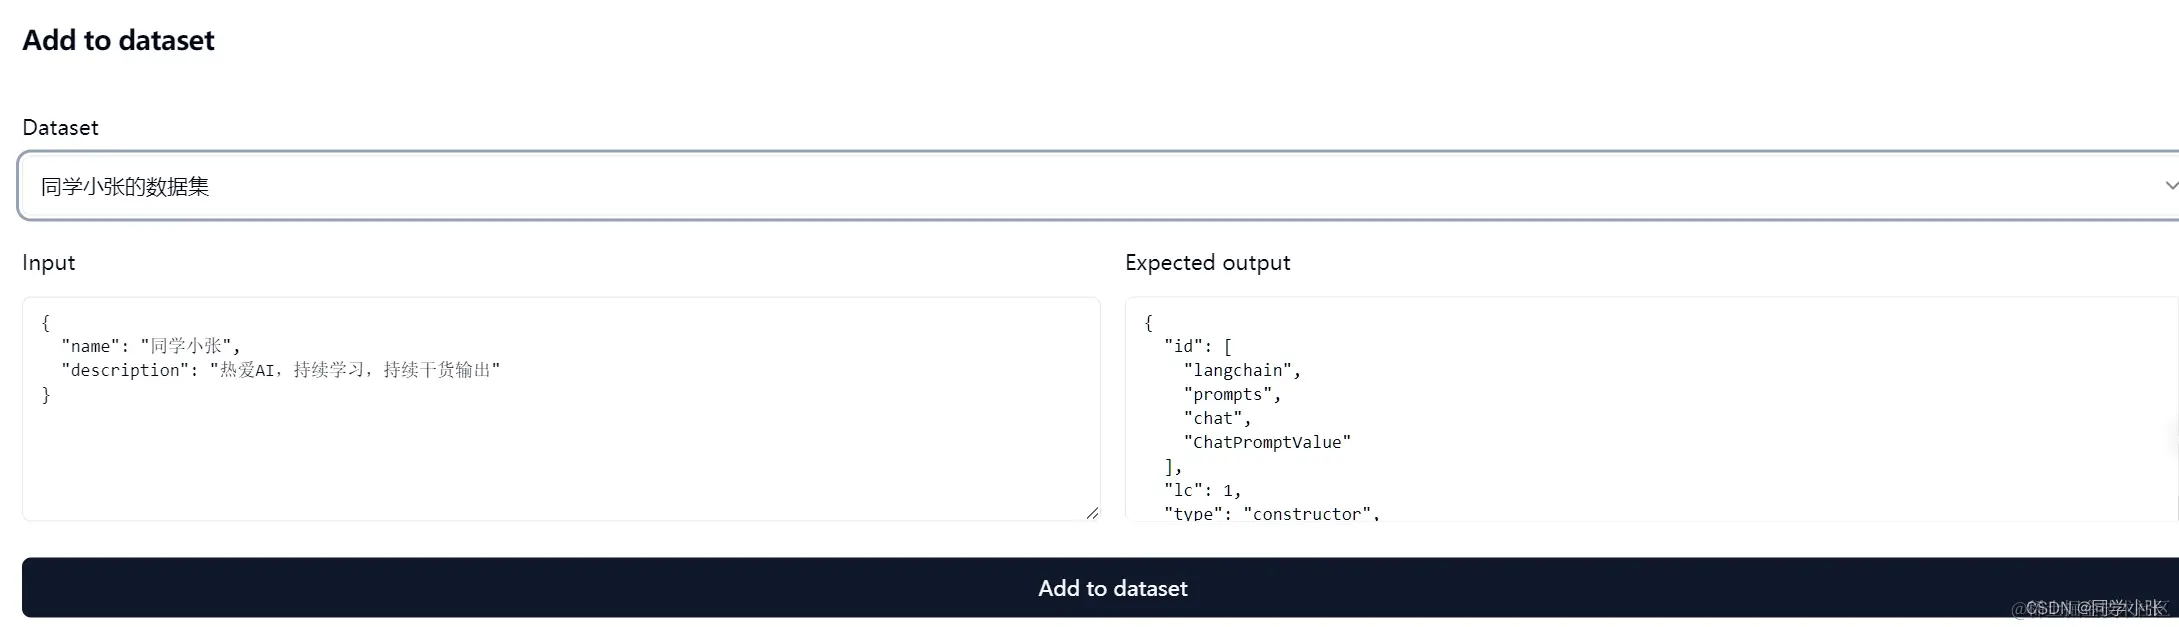Image resolution: width=2179 pixels, height=627 pixels.
Task: Click the "chat" entry in Expected output
Action: click(1216, 418)
